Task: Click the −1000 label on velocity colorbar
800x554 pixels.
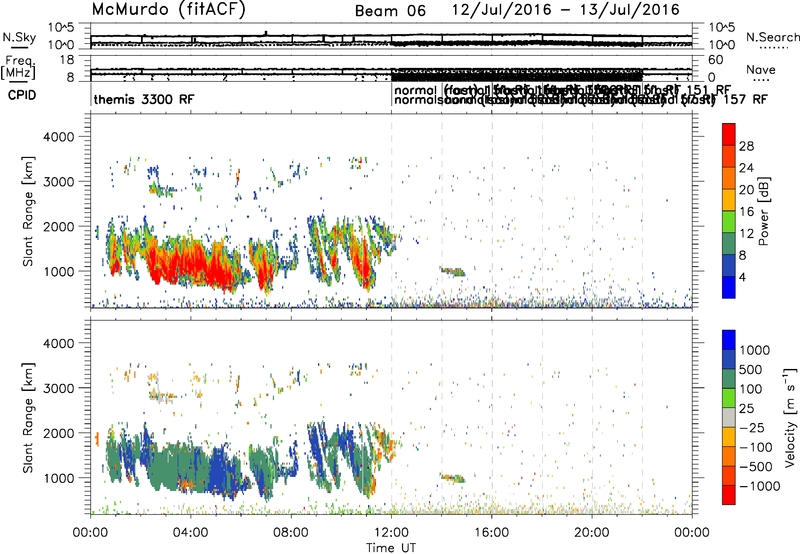Action: (x=759, y=486)
